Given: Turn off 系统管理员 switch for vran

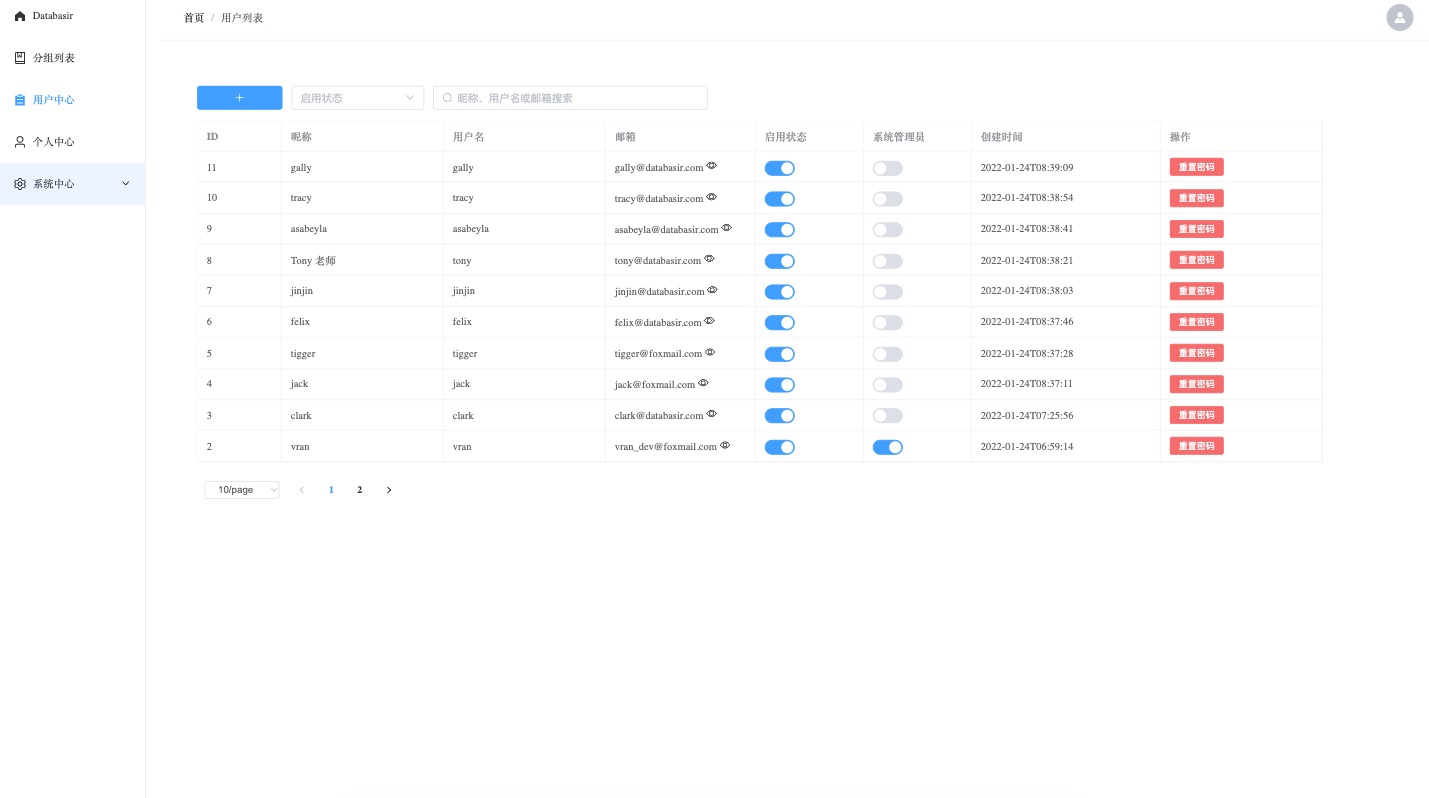Looking at the screenshot, I should (887, 447).
